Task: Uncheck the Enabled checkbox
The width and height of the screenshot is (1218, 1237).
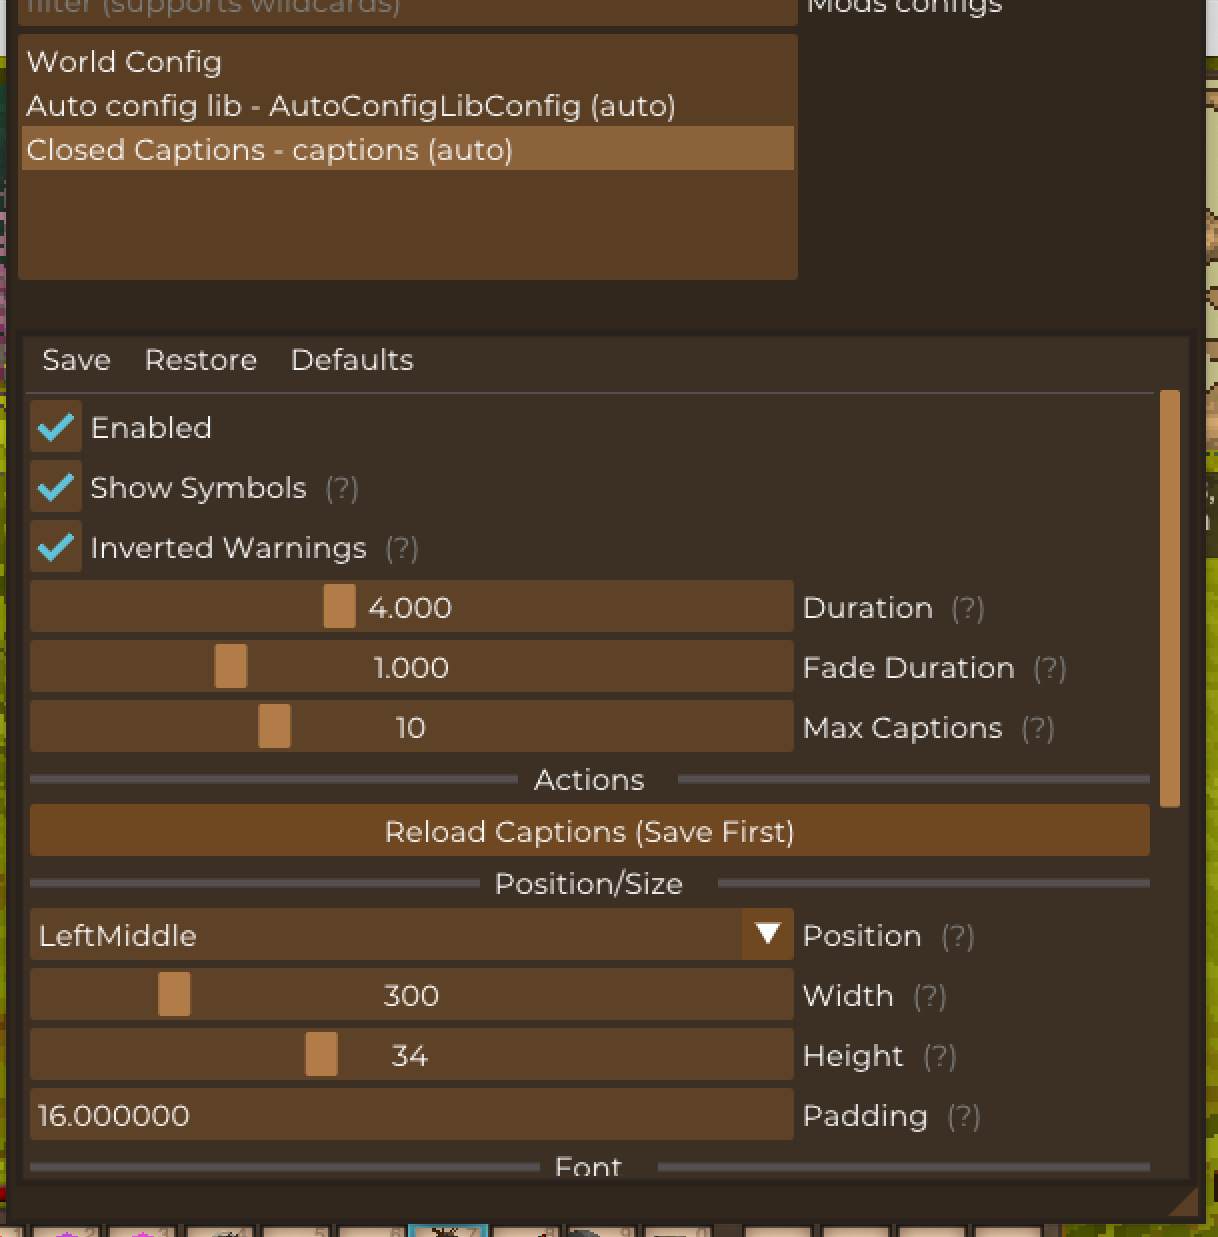Action: 55,428
